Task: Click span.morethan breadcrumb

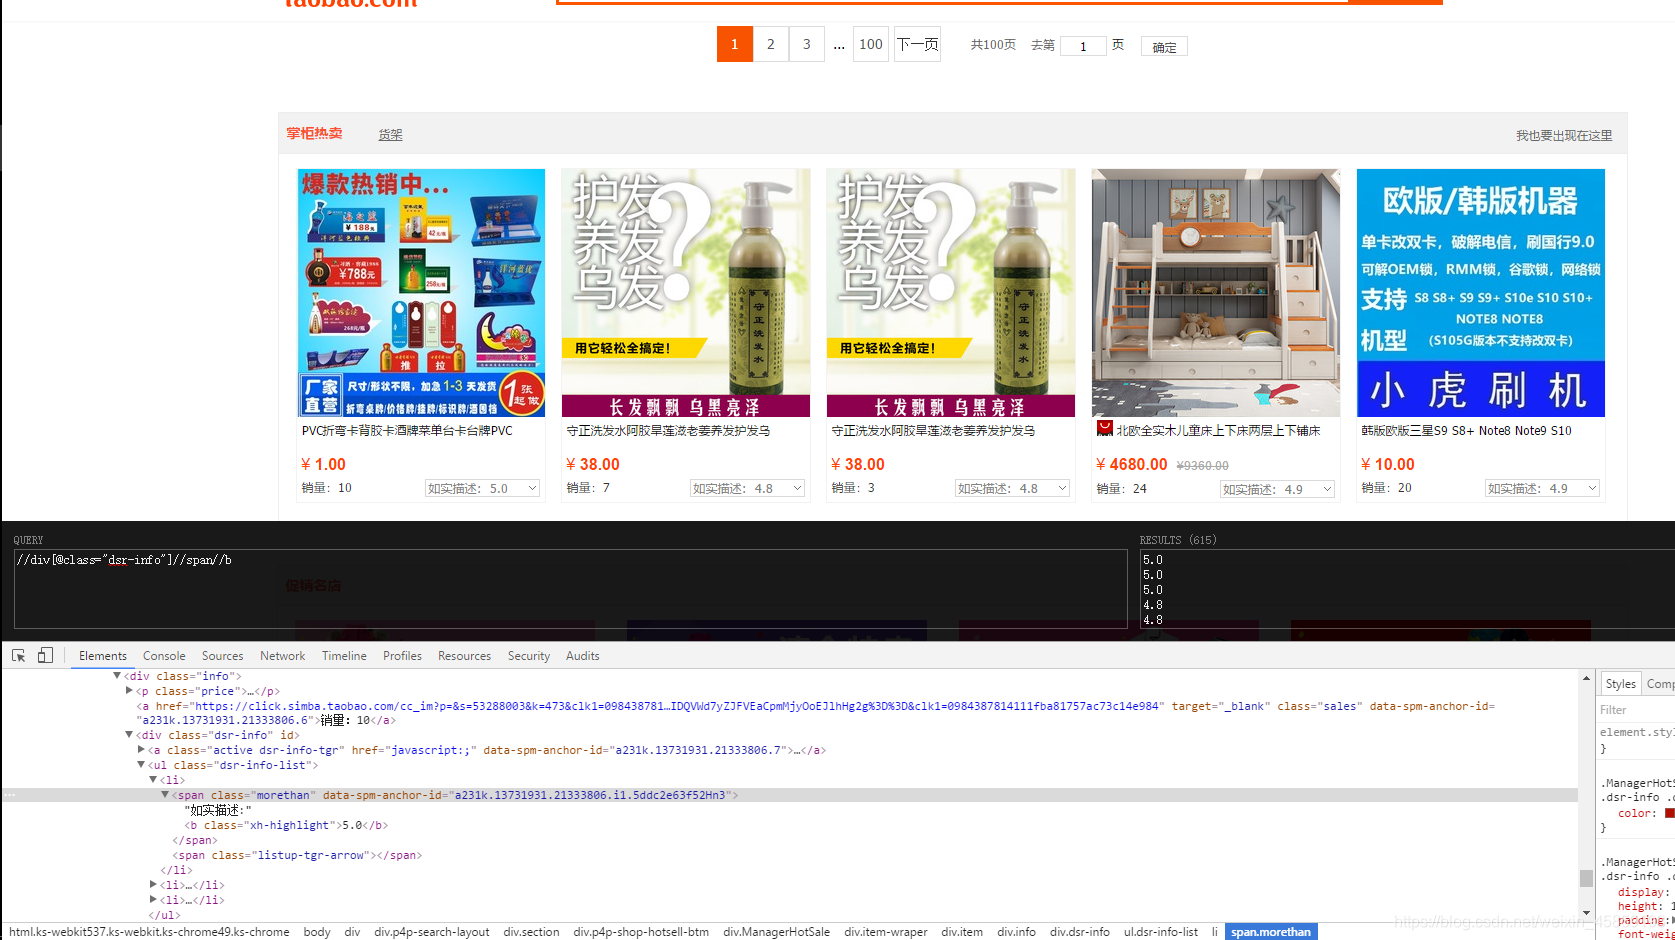Action: (x=1270, y=932)
